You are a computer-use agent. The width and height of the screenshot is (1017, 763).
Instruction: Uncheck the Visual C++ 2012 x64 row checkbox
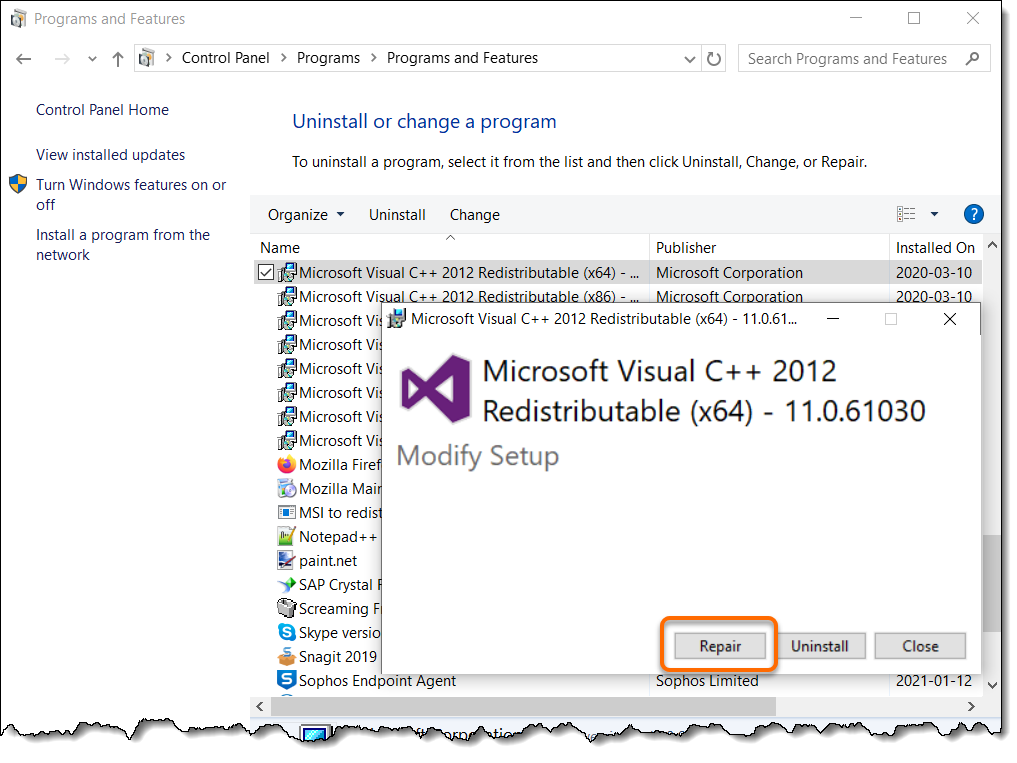coord(265,272)
